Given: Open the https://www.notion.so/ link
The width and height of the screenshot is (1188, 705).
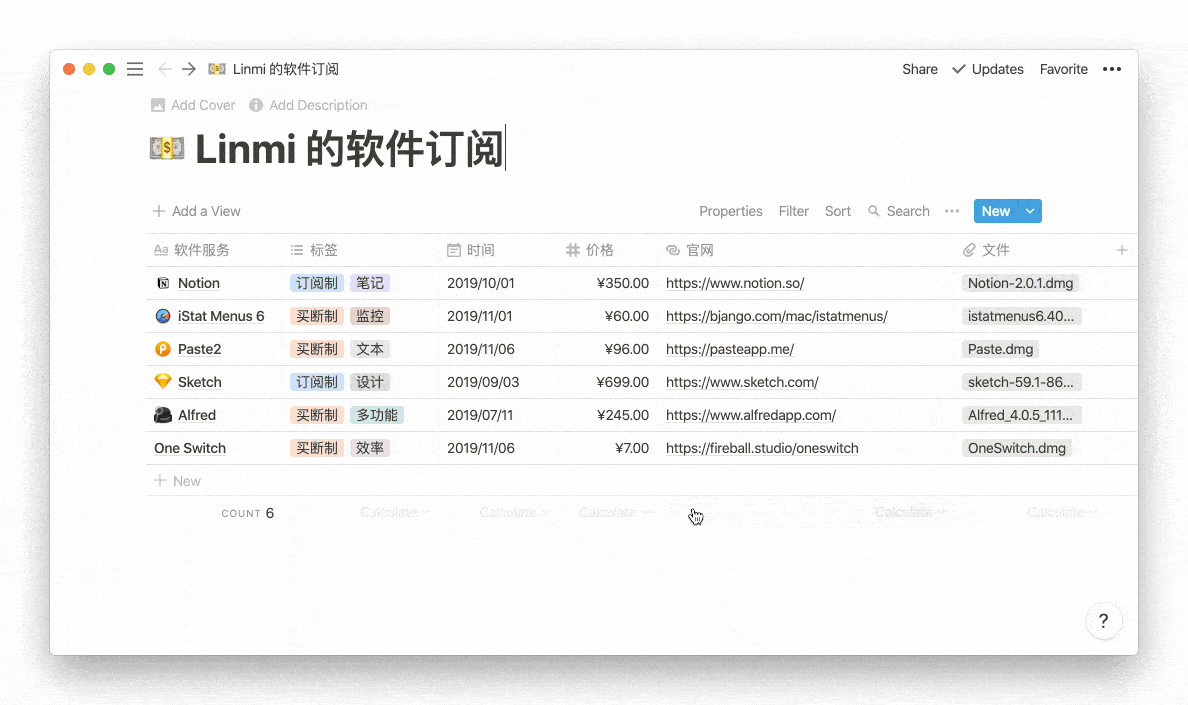Looking at the screenshot, I should [x=735, y=283].
